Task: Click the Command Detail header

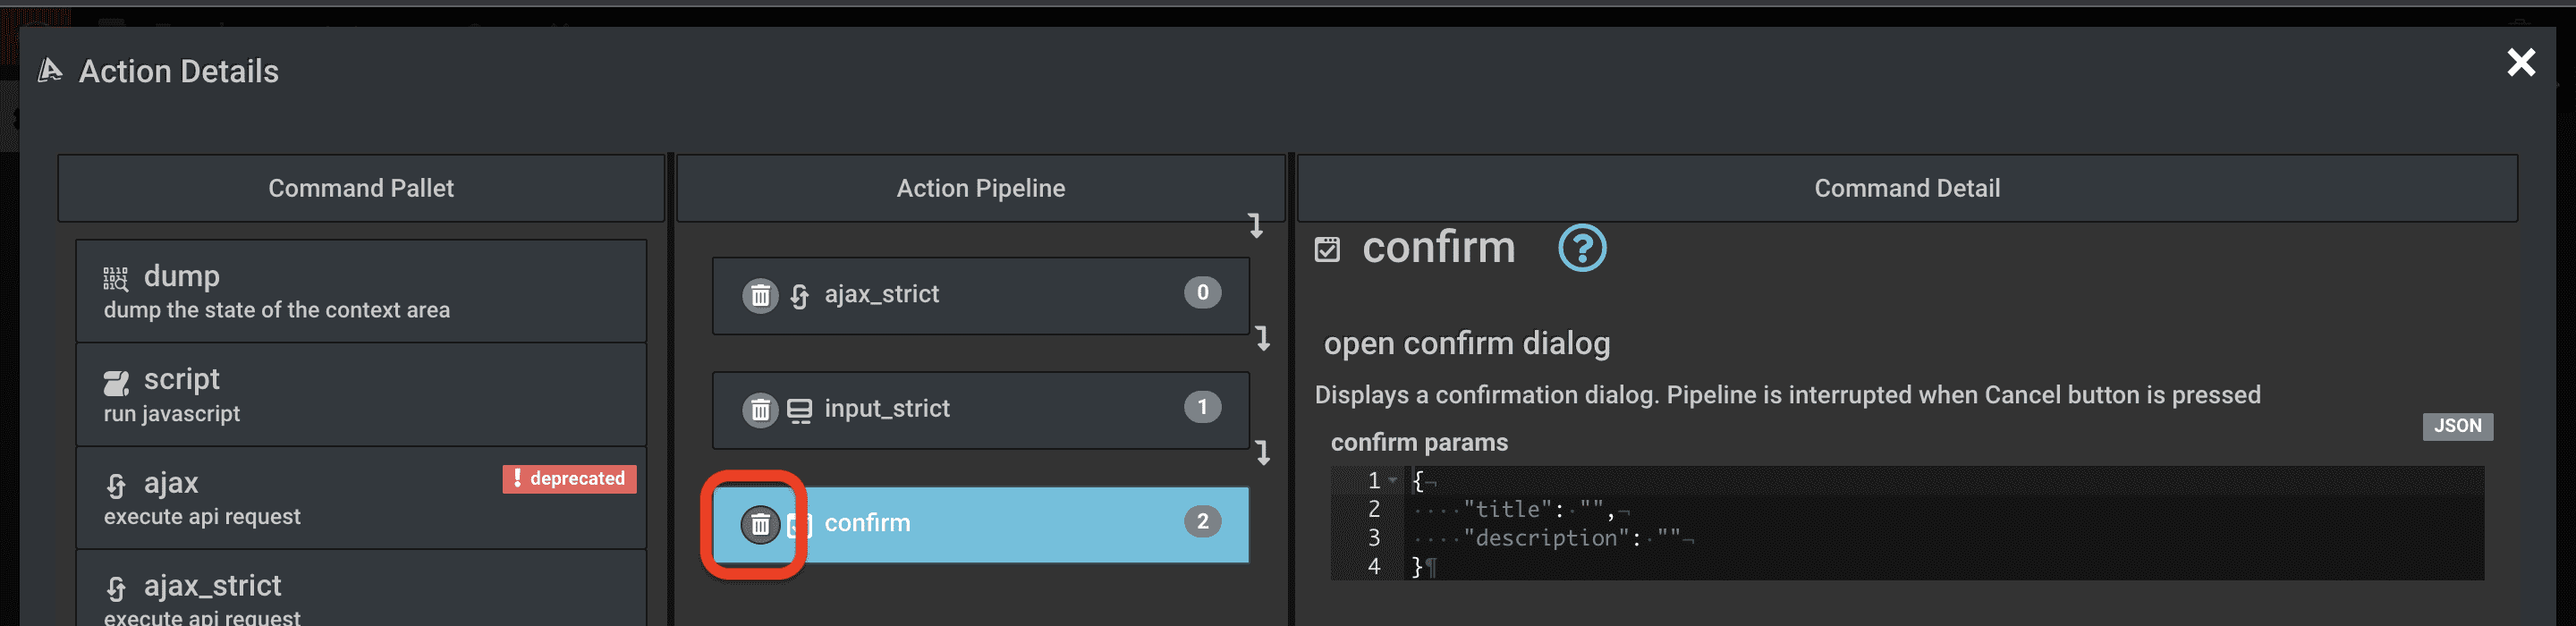Action: click(1907, 188)
